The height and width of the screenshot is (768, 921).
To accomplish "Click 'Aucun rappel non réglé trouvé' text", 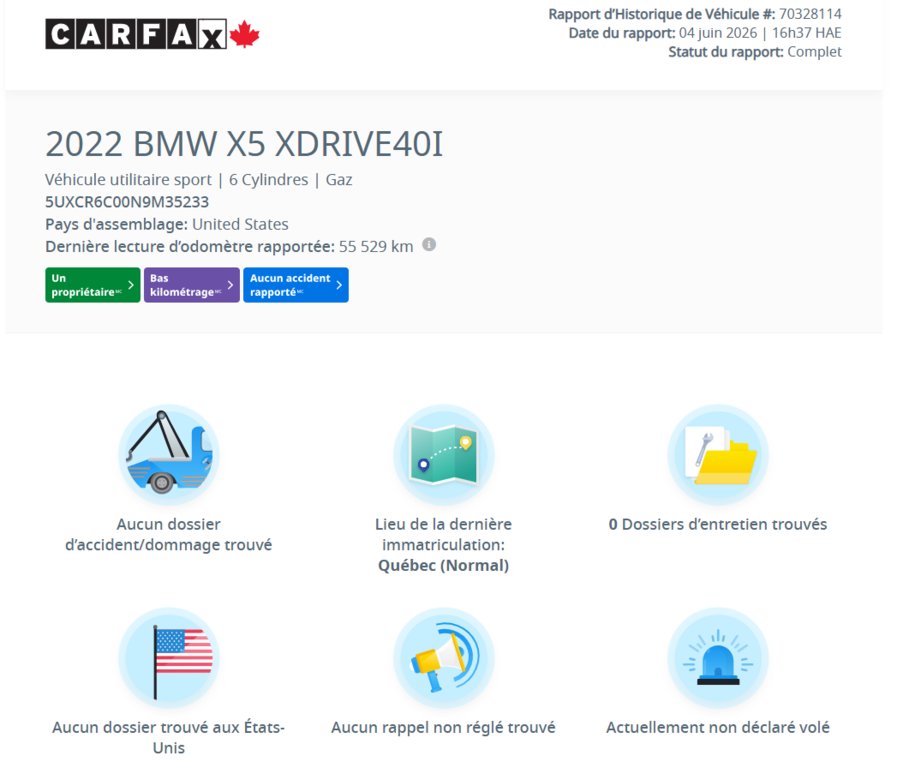I will pos(443,727).
